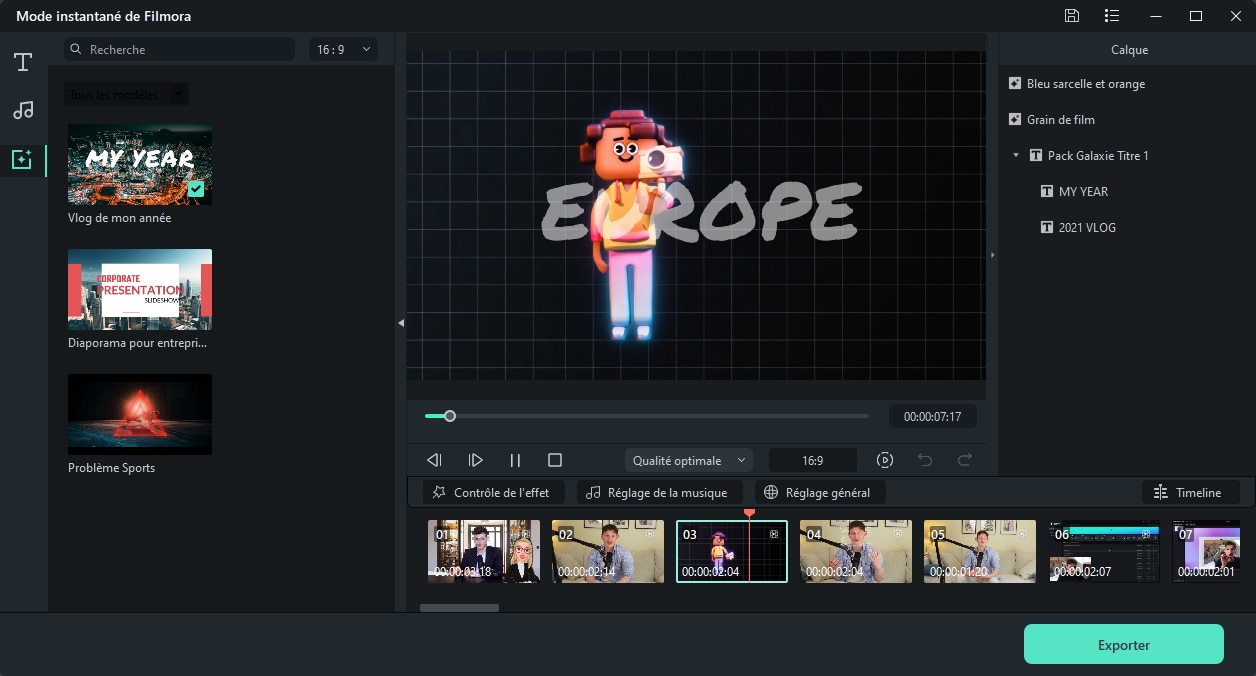The height and width of the screenshot is (676, 1256).
Task: Select the MY YEAR text layer
Action: (1084, 192)
